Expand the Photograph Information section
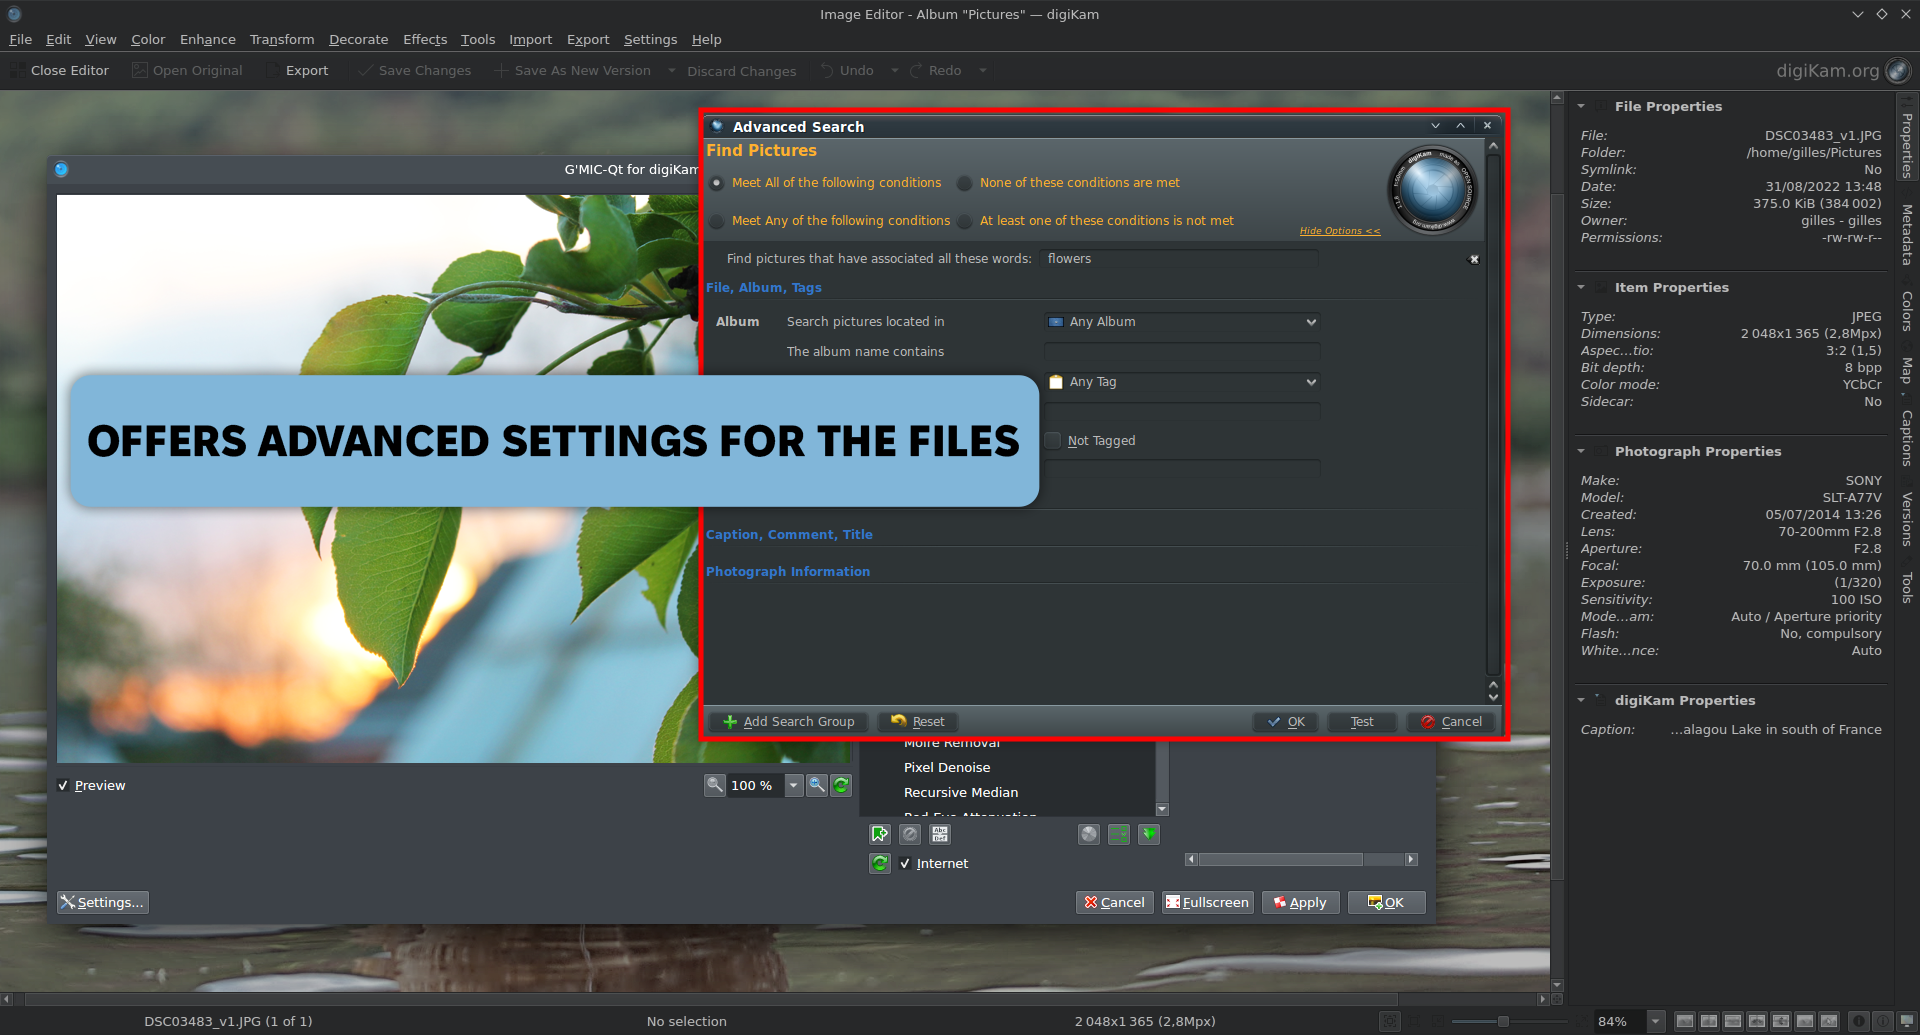This screenshot has height=1035, width=1920. [788, 571]
